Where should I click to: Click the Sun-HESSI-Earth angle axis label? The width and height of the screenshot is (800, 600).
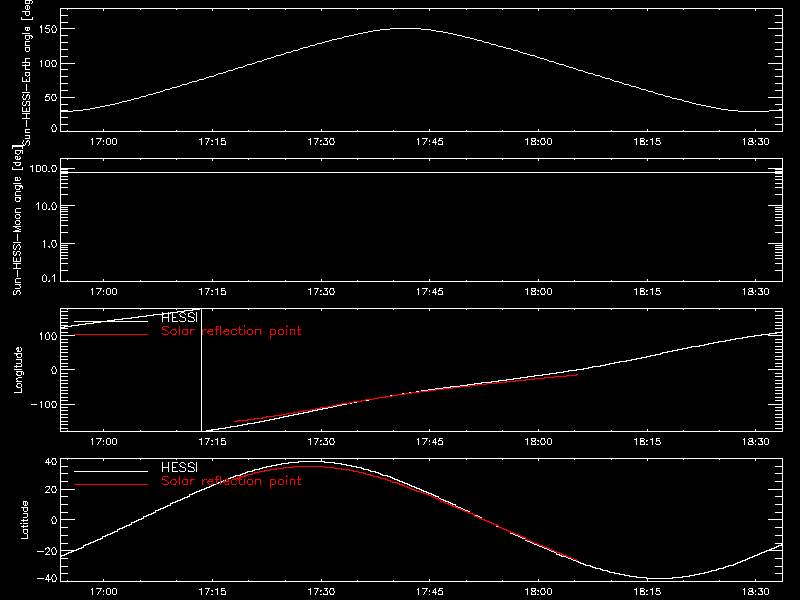coord(27,73)
